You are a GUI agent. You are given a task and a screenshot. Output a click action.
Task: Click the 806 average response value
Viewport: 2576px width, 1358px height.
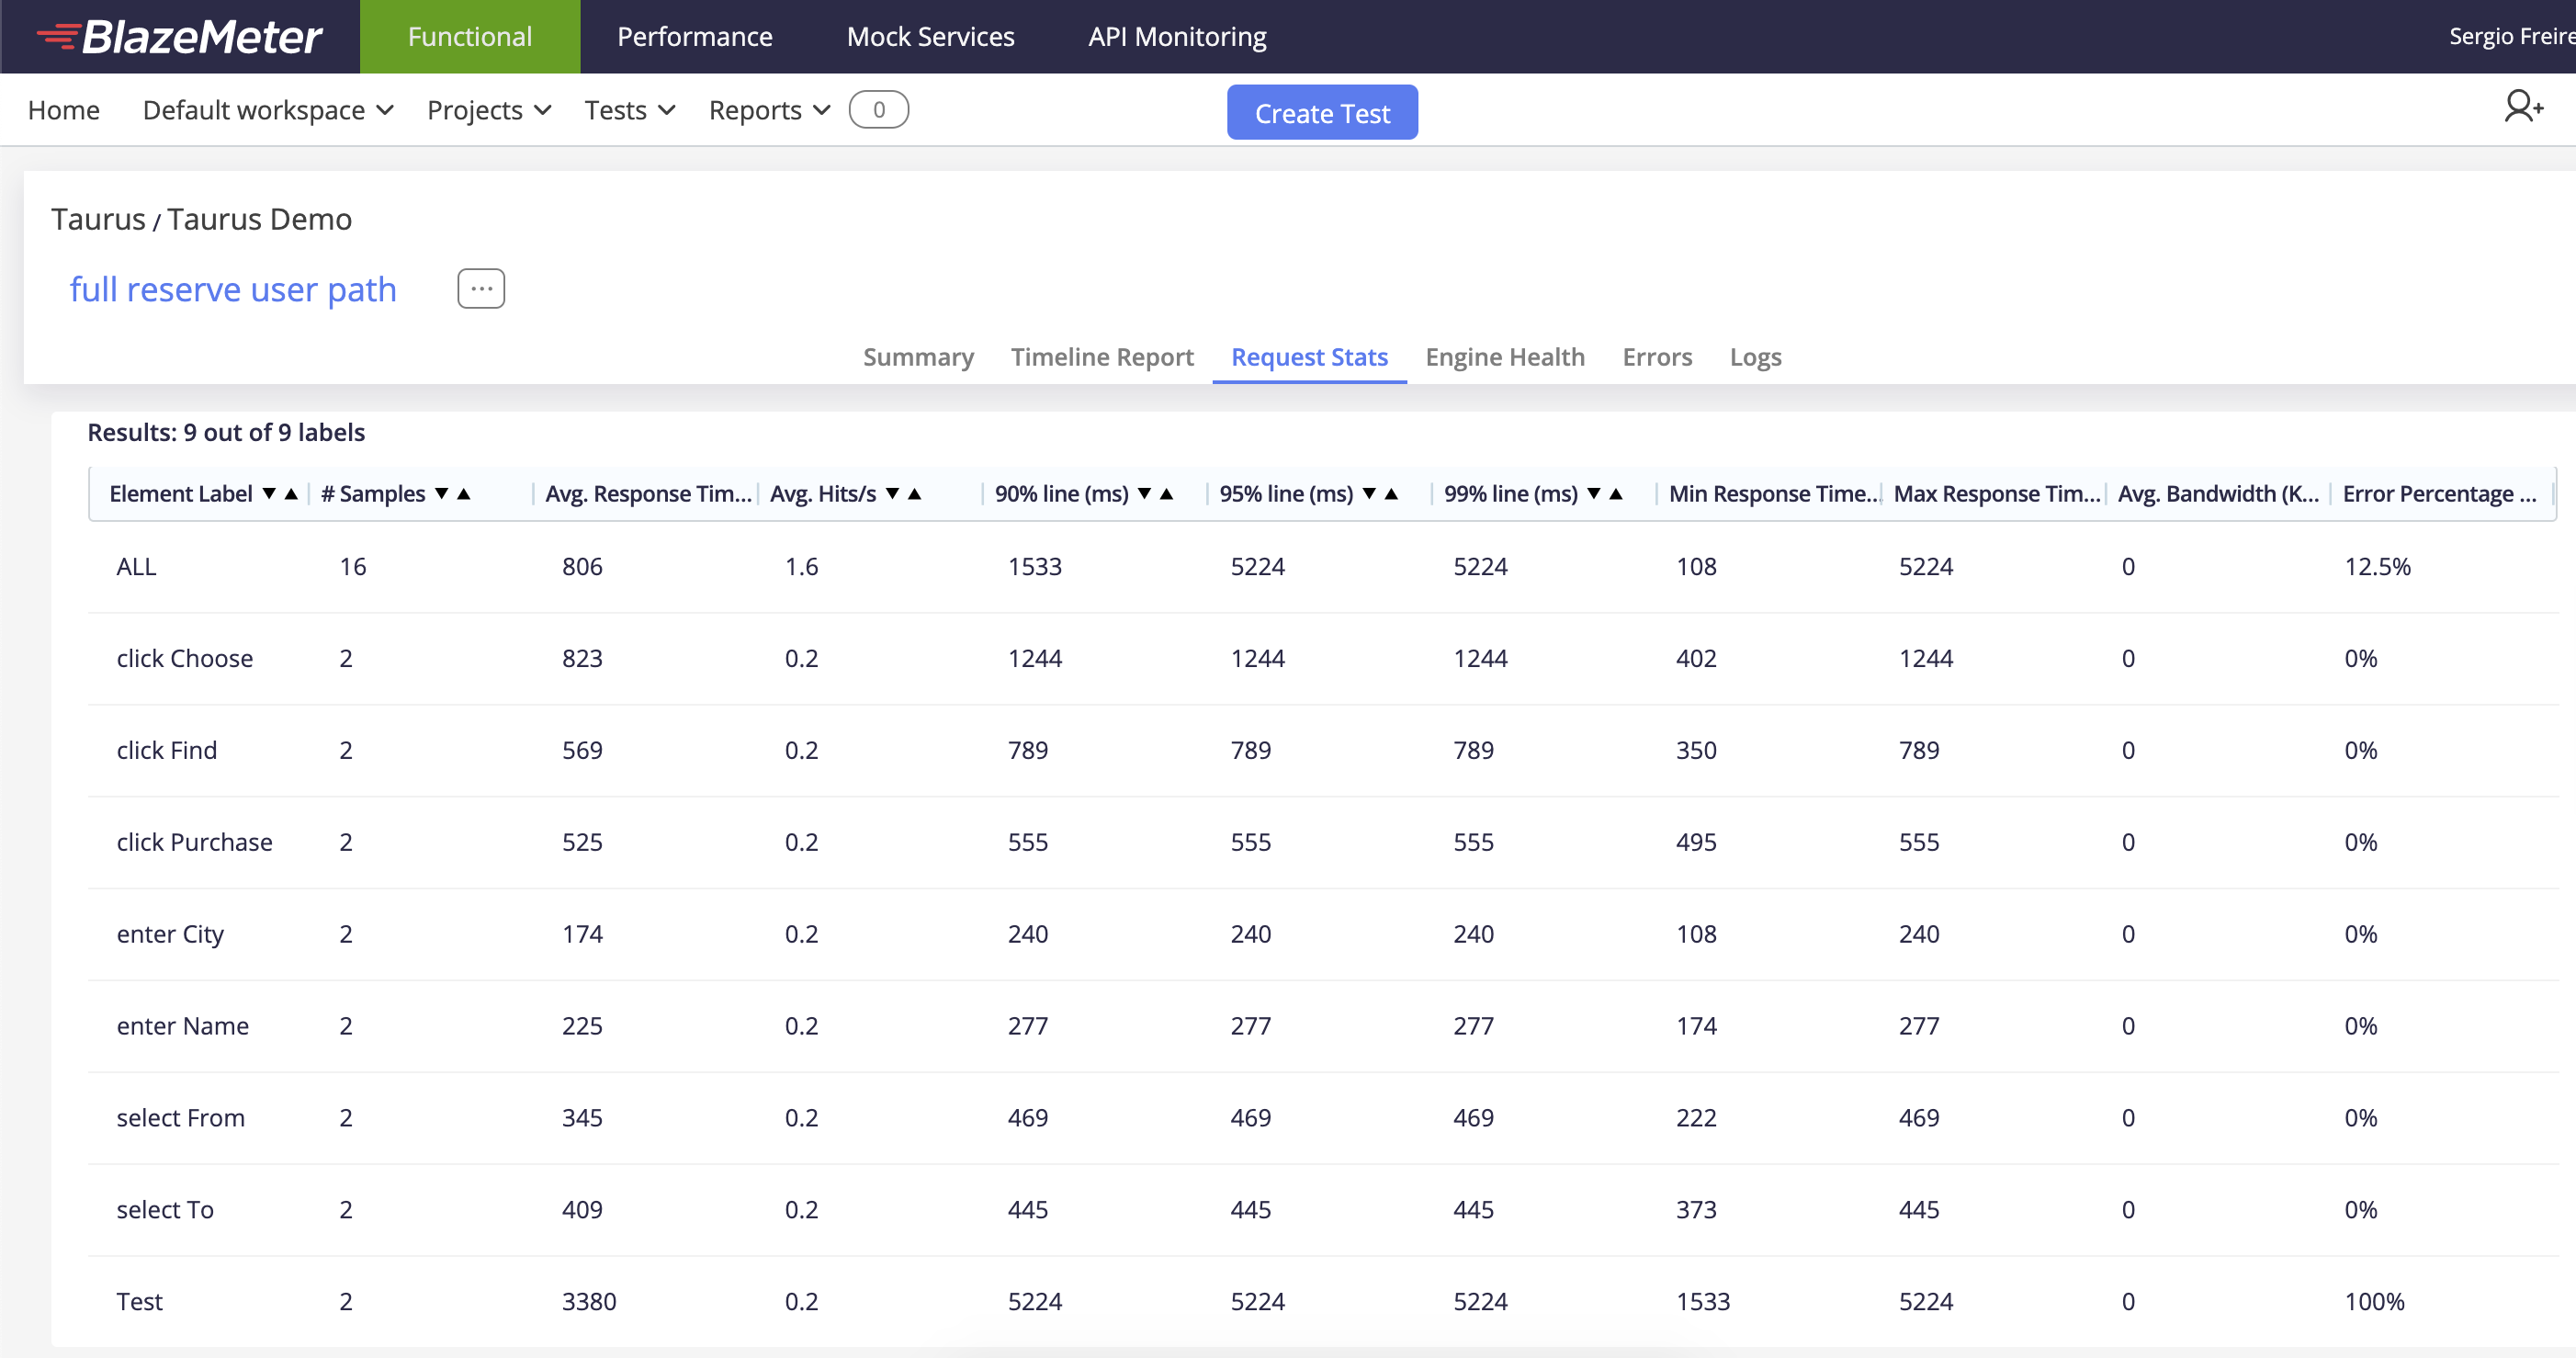pos(582,567)
